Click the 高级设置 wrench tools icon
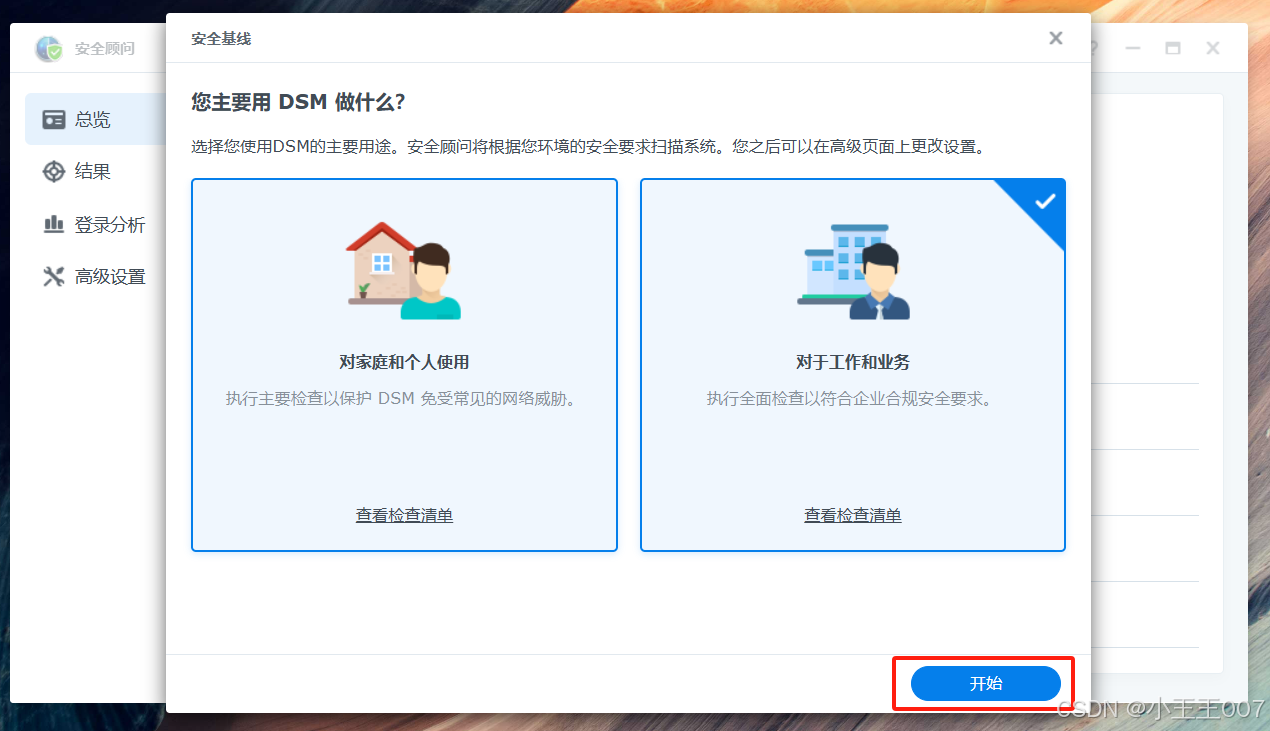 54,277
